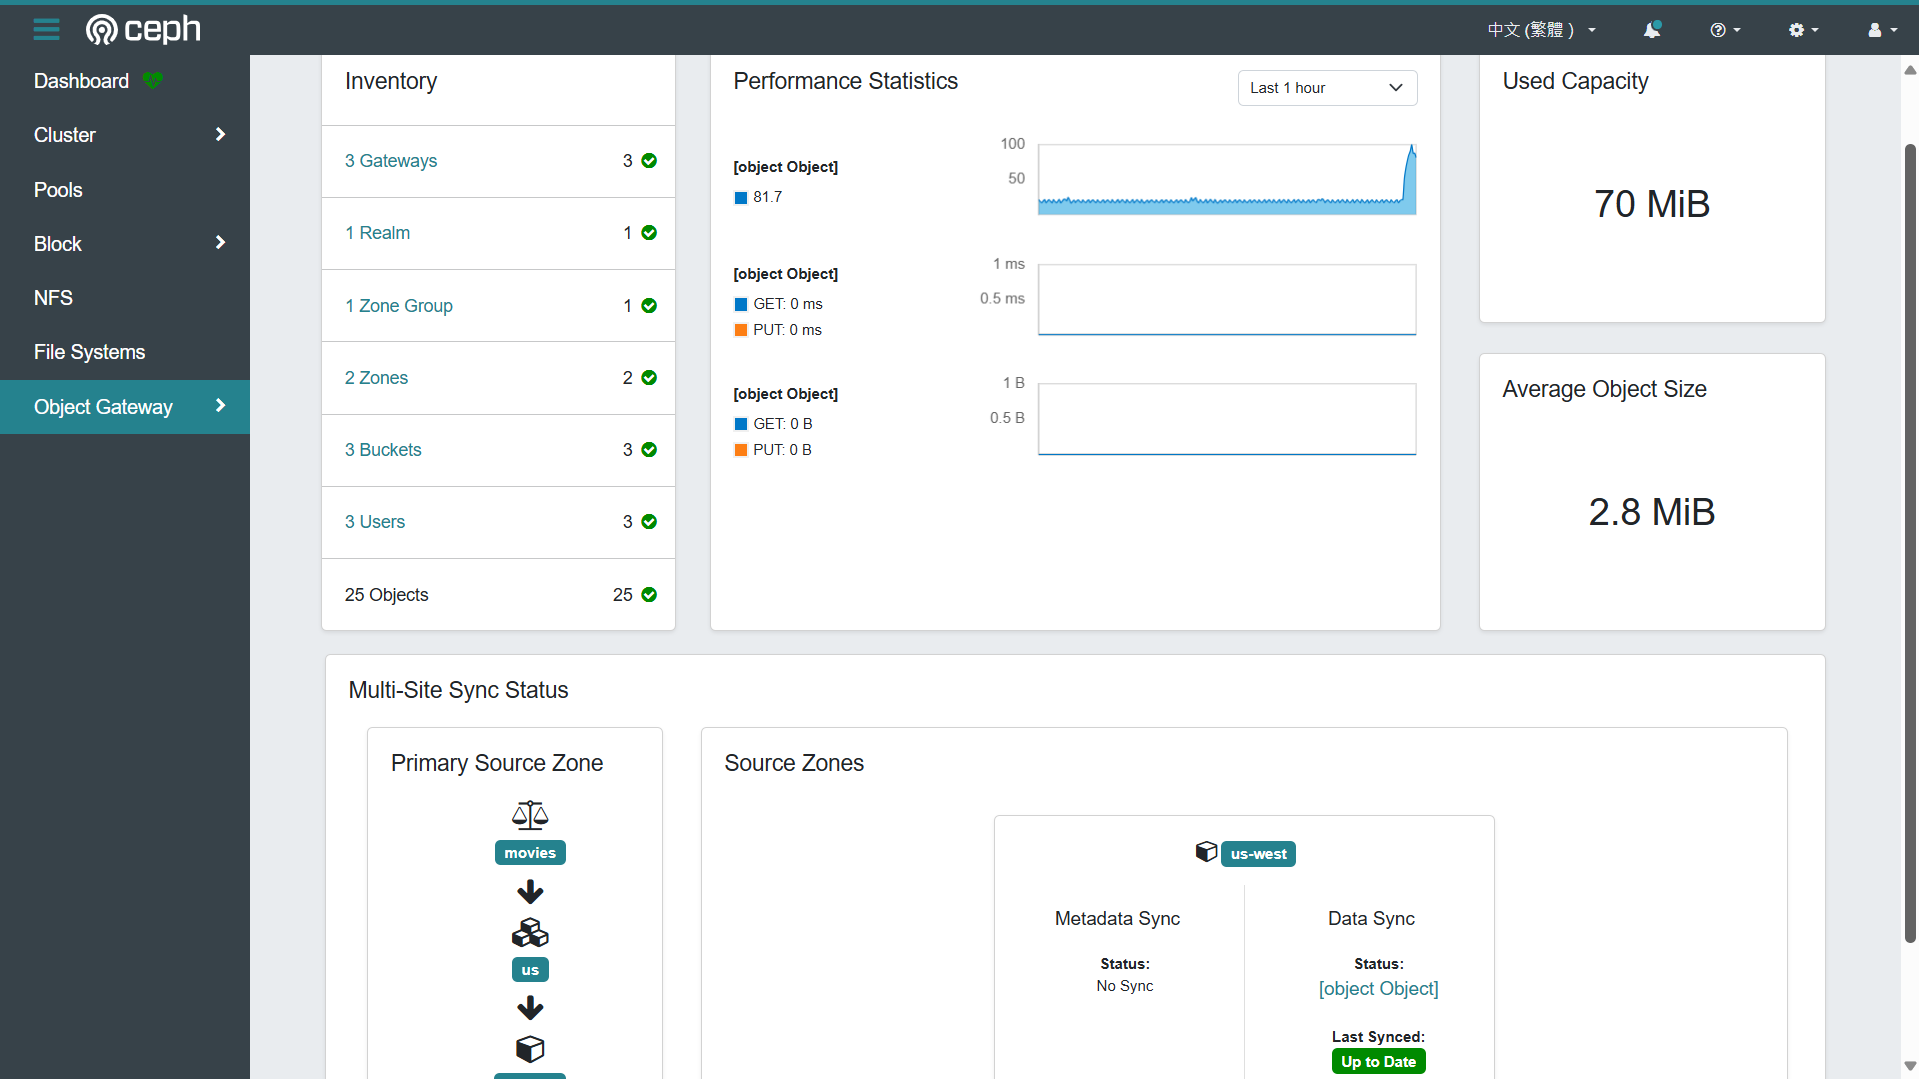
Task: Open the 2 Zones link
Action: 376,378
